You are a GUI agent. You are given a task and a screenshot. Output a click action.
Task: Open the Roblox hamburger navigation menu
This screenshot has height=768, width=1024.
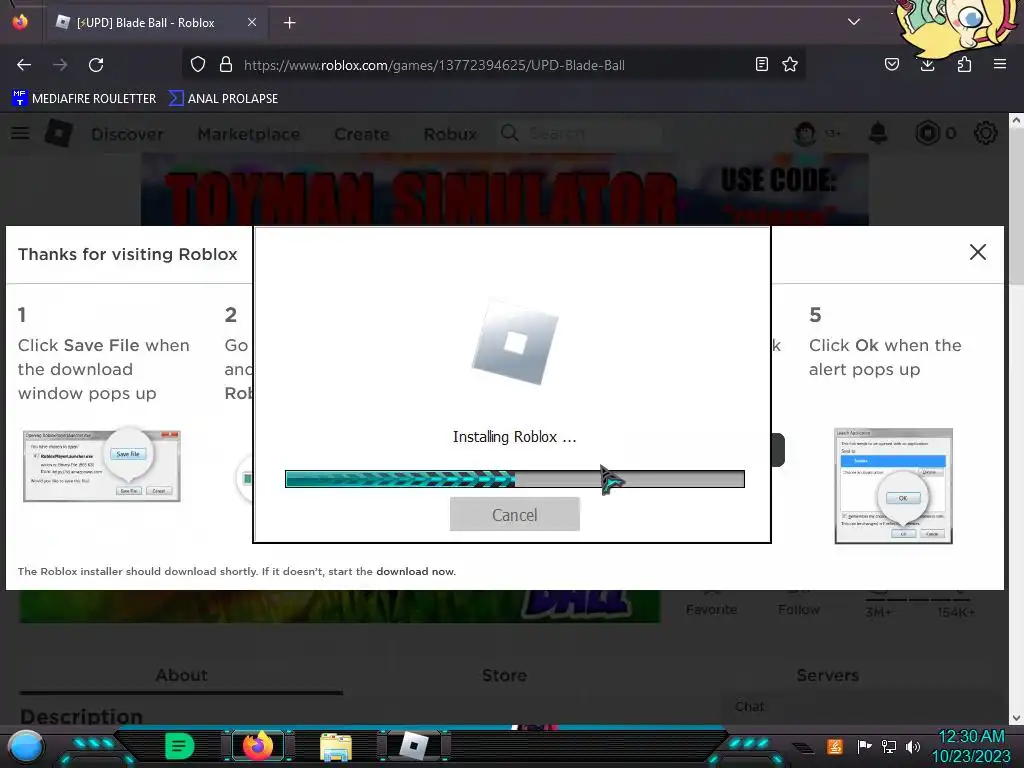click(x=20, y=133)
